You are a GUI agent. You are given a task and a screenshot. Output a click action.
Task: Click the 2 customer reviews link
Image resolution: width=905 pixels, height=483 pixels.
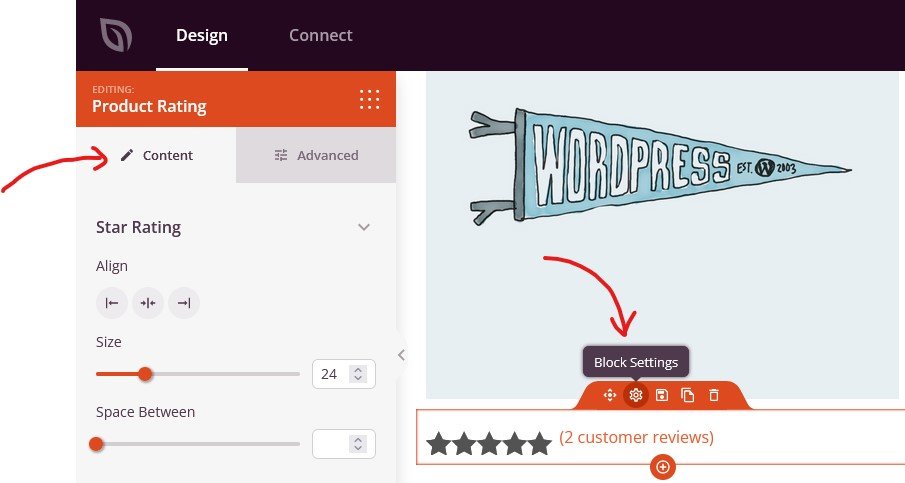pyautogui.click(x=636, y=437)
